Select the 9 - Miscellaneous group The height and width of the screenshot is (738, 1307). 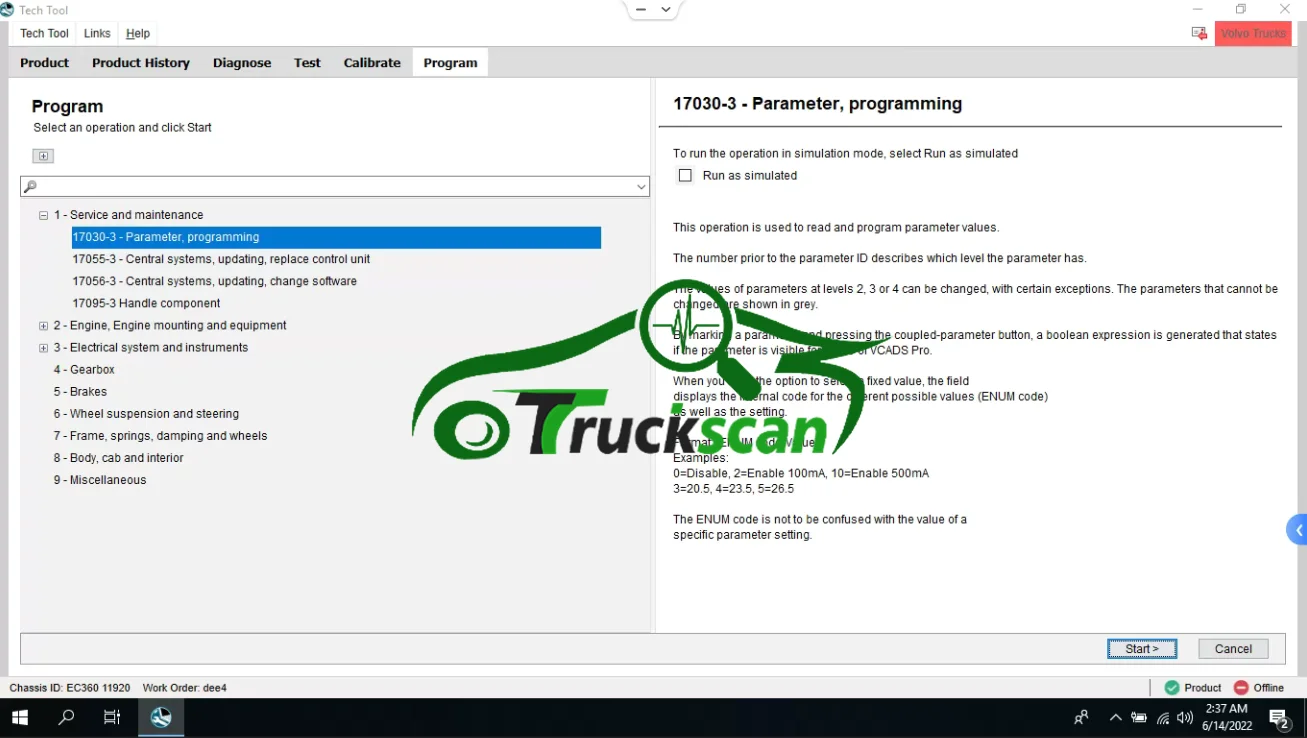point(100,480)
